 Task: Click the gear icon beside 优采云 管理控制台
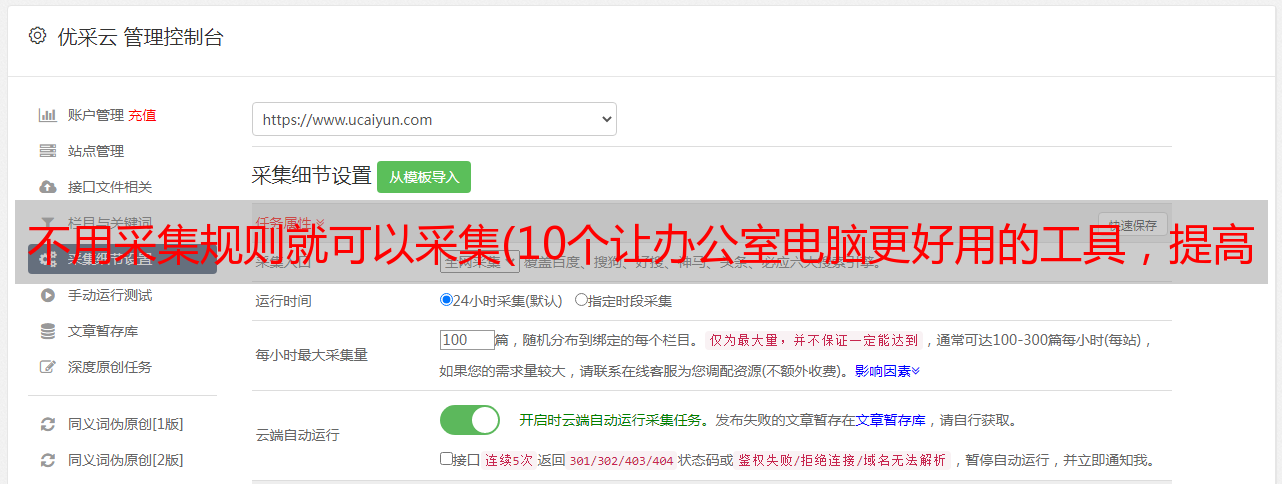(x=37, y=36)
